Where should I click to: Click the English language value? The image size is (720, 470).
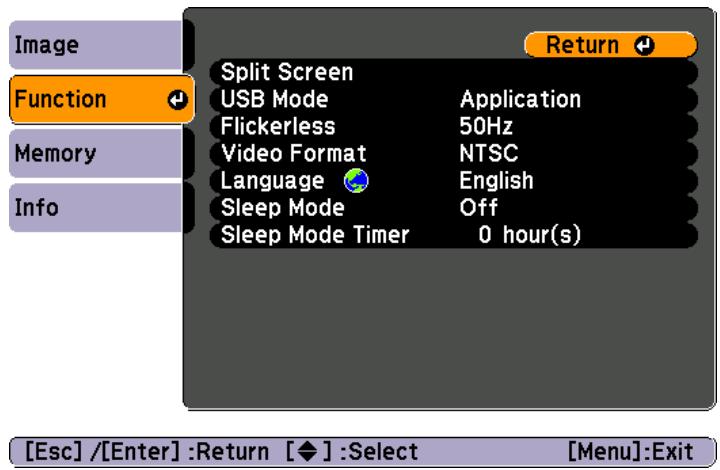[x=496, y=181]
